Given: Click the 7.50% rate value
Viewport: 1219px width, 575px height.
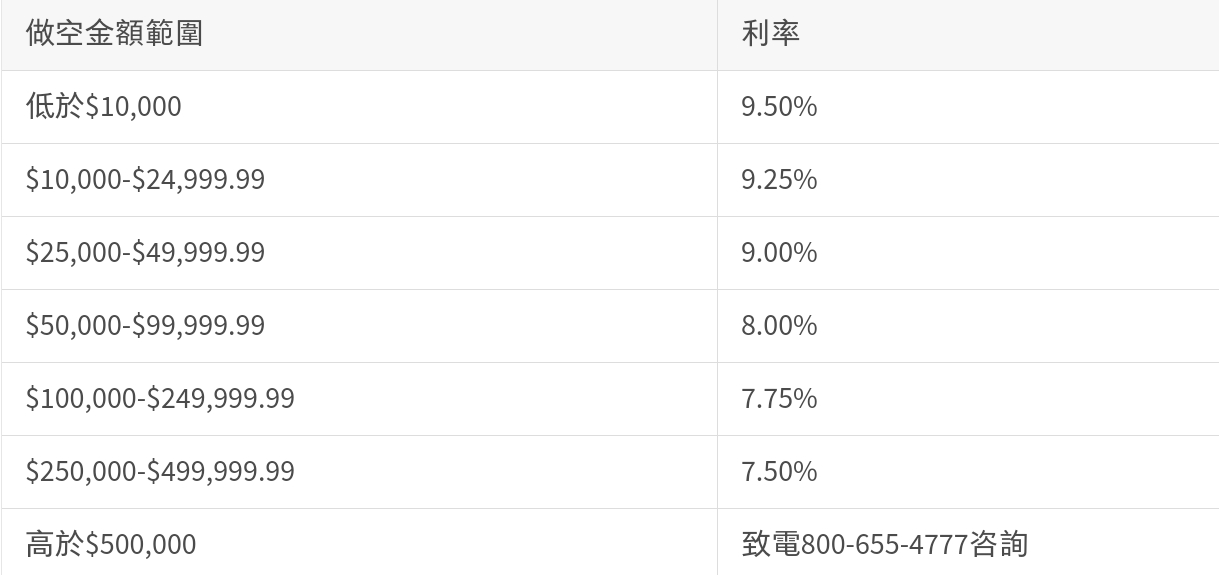Looking at the screenshot, I should 779,471.
